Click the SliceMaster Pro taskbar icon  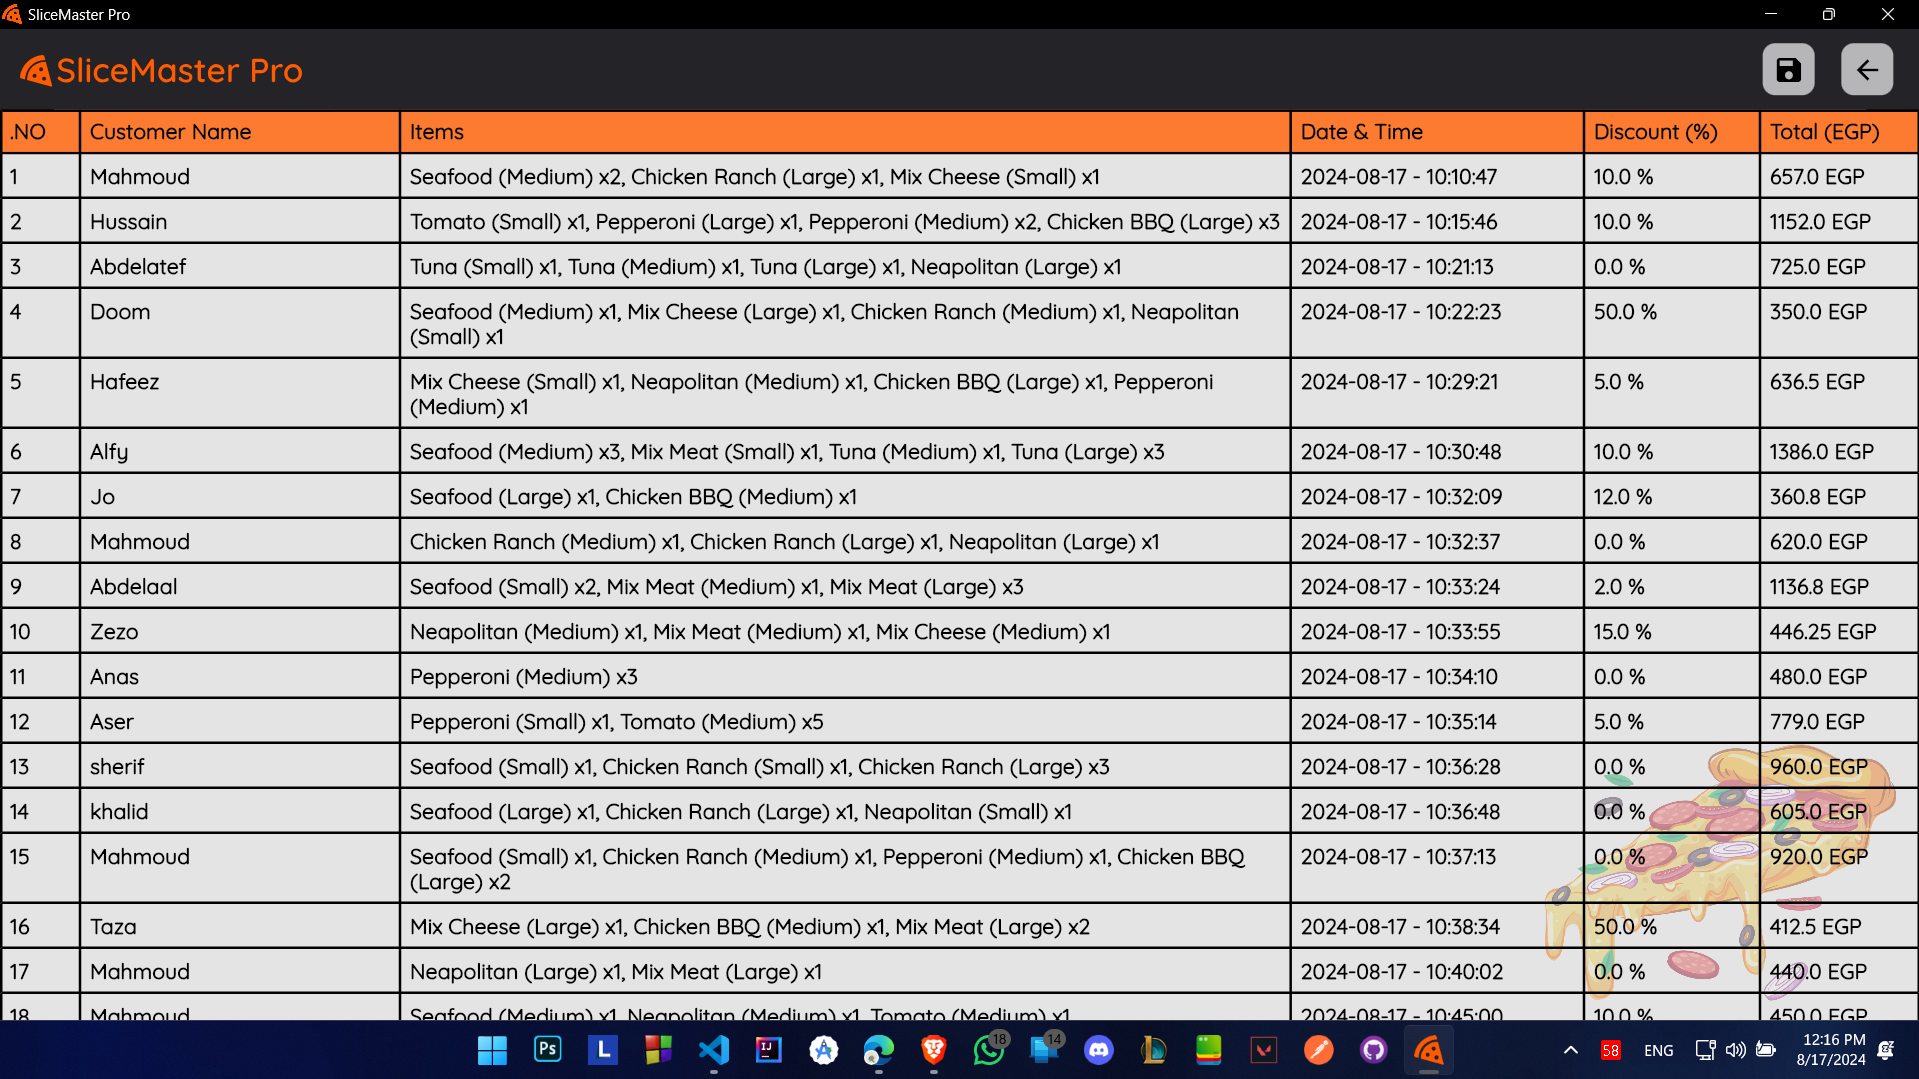click(1429, 1050)
